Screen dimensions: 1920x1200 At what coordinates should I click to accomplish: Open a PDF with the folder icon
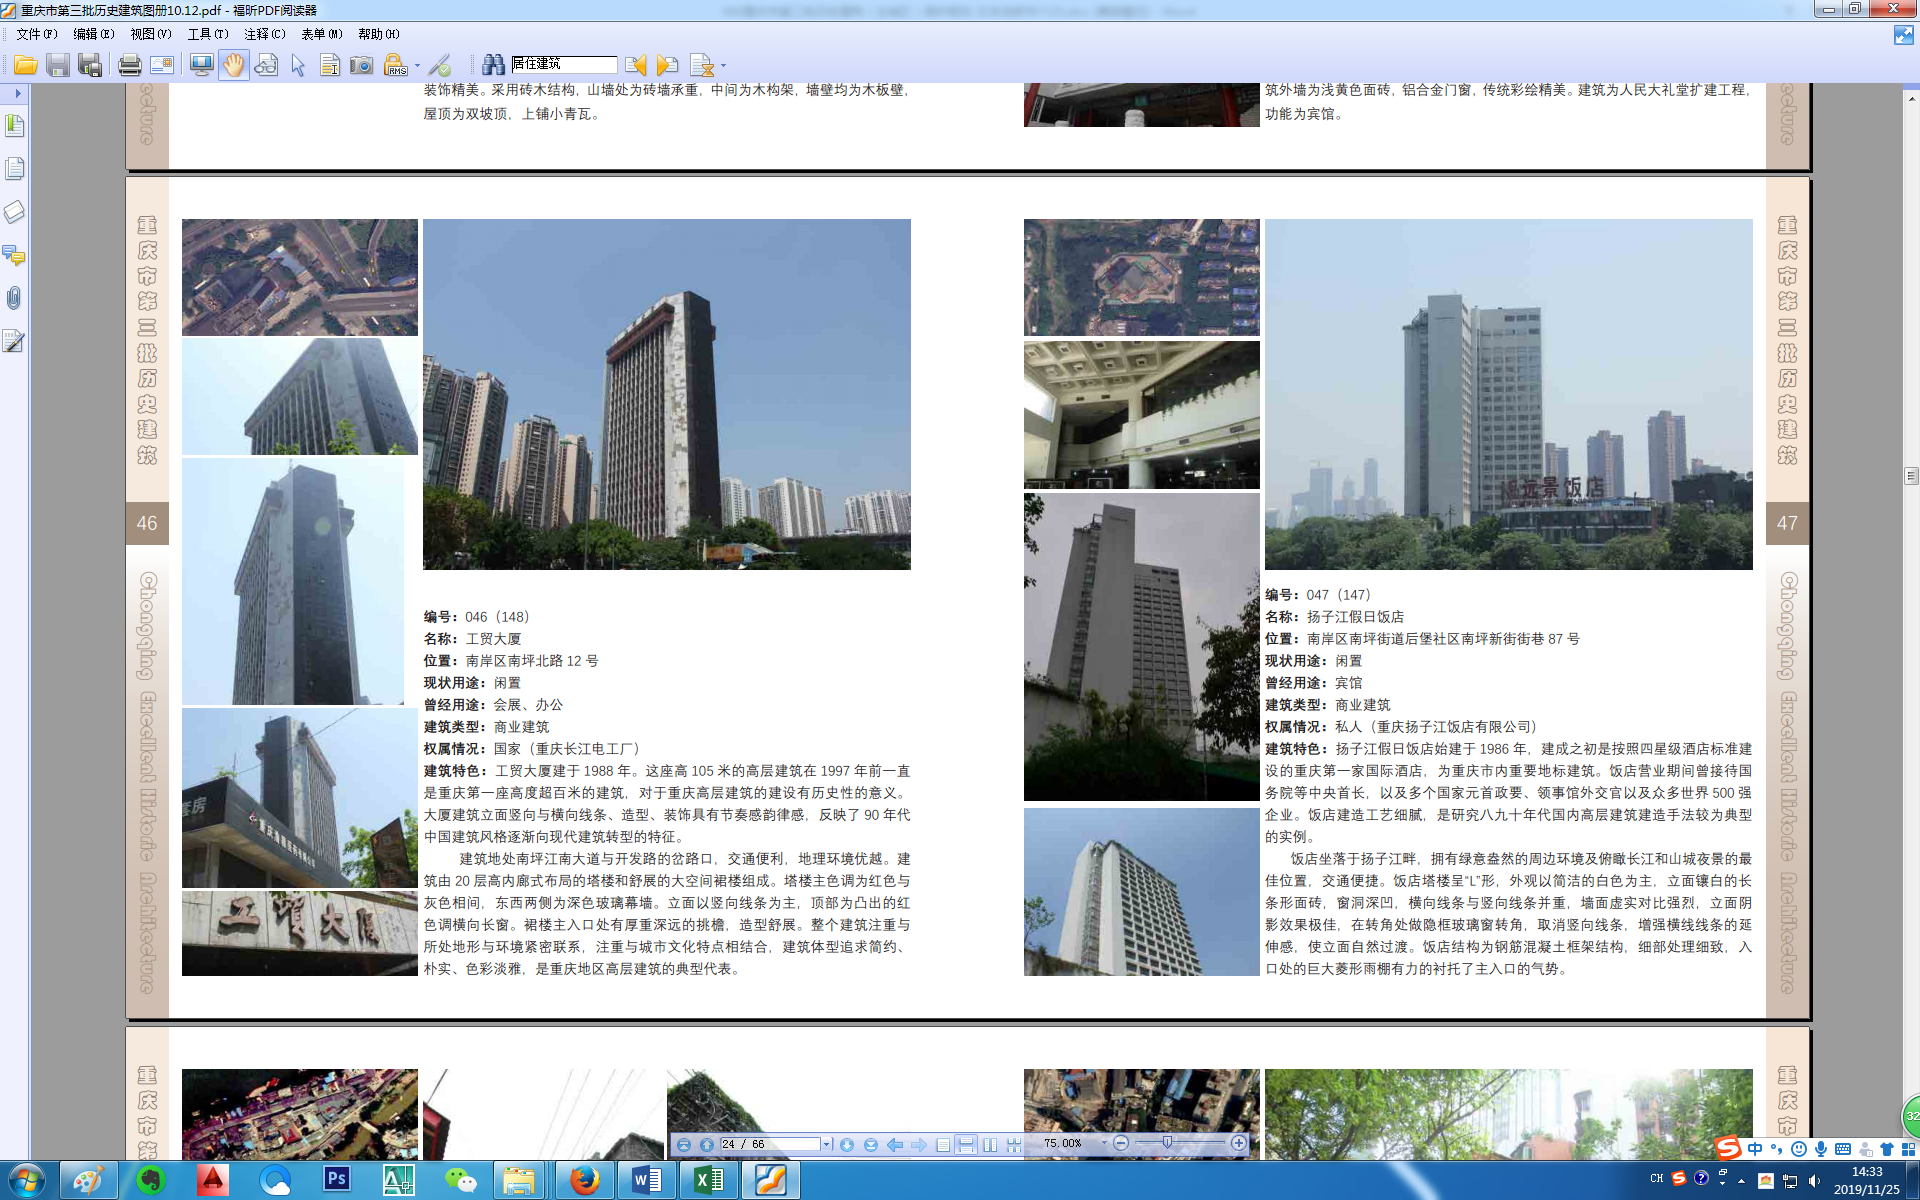point(25,65)
